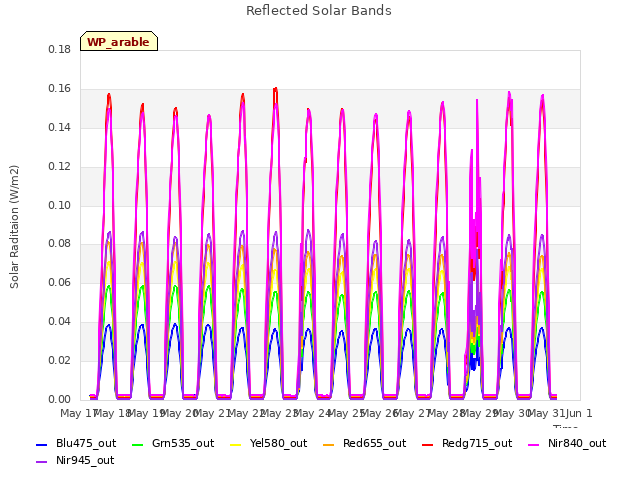640x480 pixels.
Task: Click the May 17 x-axis tick label
Action: [x=79, y=413]
